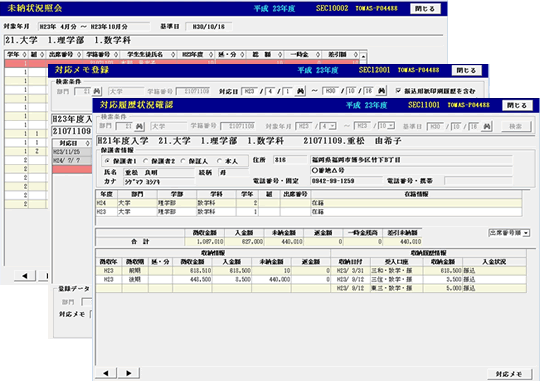
Task: Click the 基準日 binoculars icon in 対応履歴状況確認
Action: [486, 126]
